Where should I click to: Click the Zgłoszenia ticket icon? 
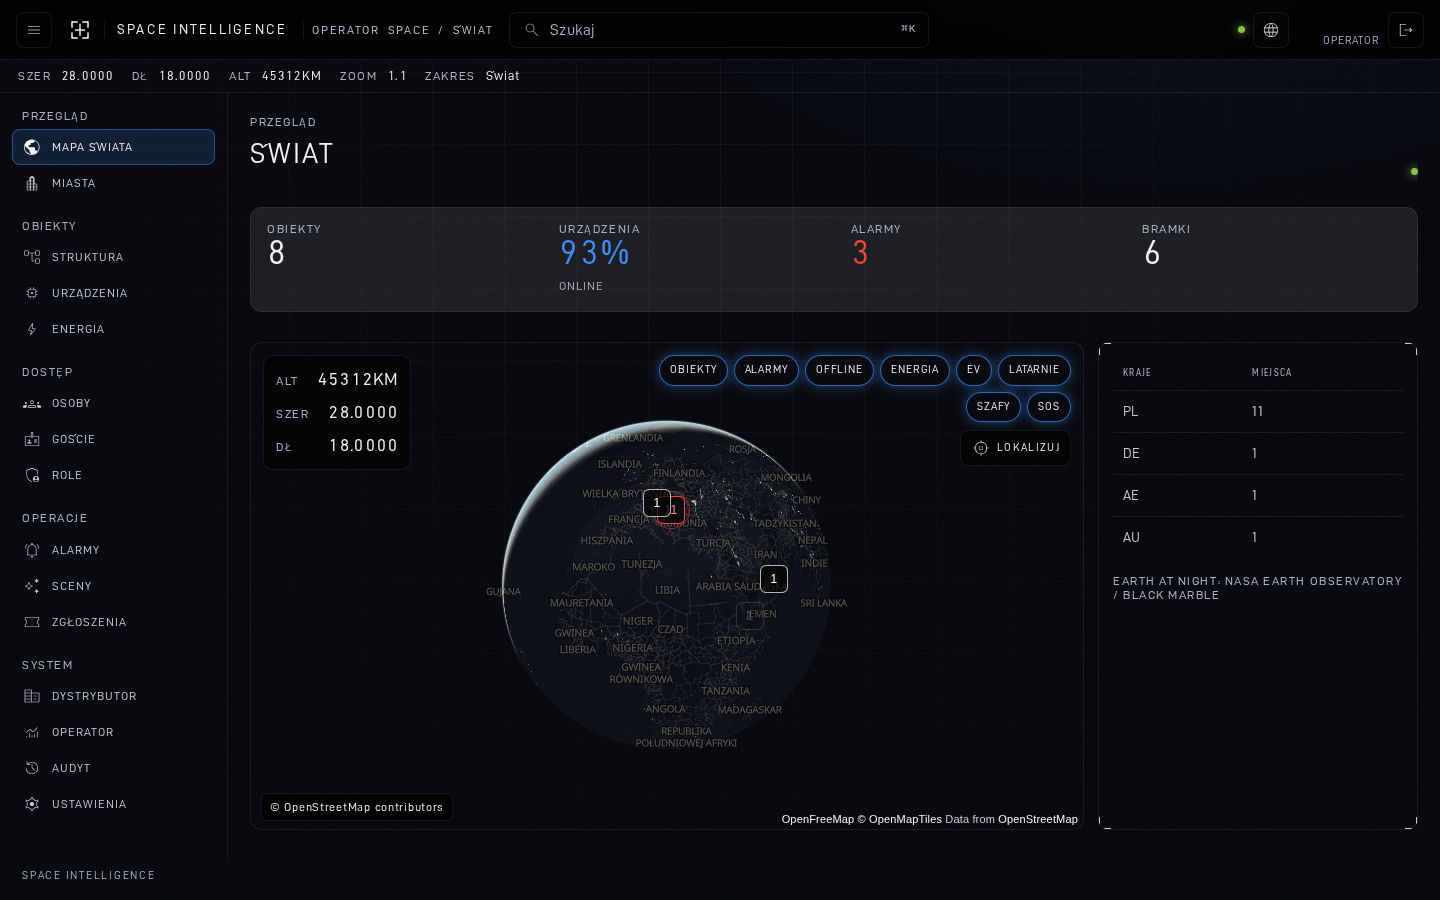pyautogui.click(x=32, y=622)
